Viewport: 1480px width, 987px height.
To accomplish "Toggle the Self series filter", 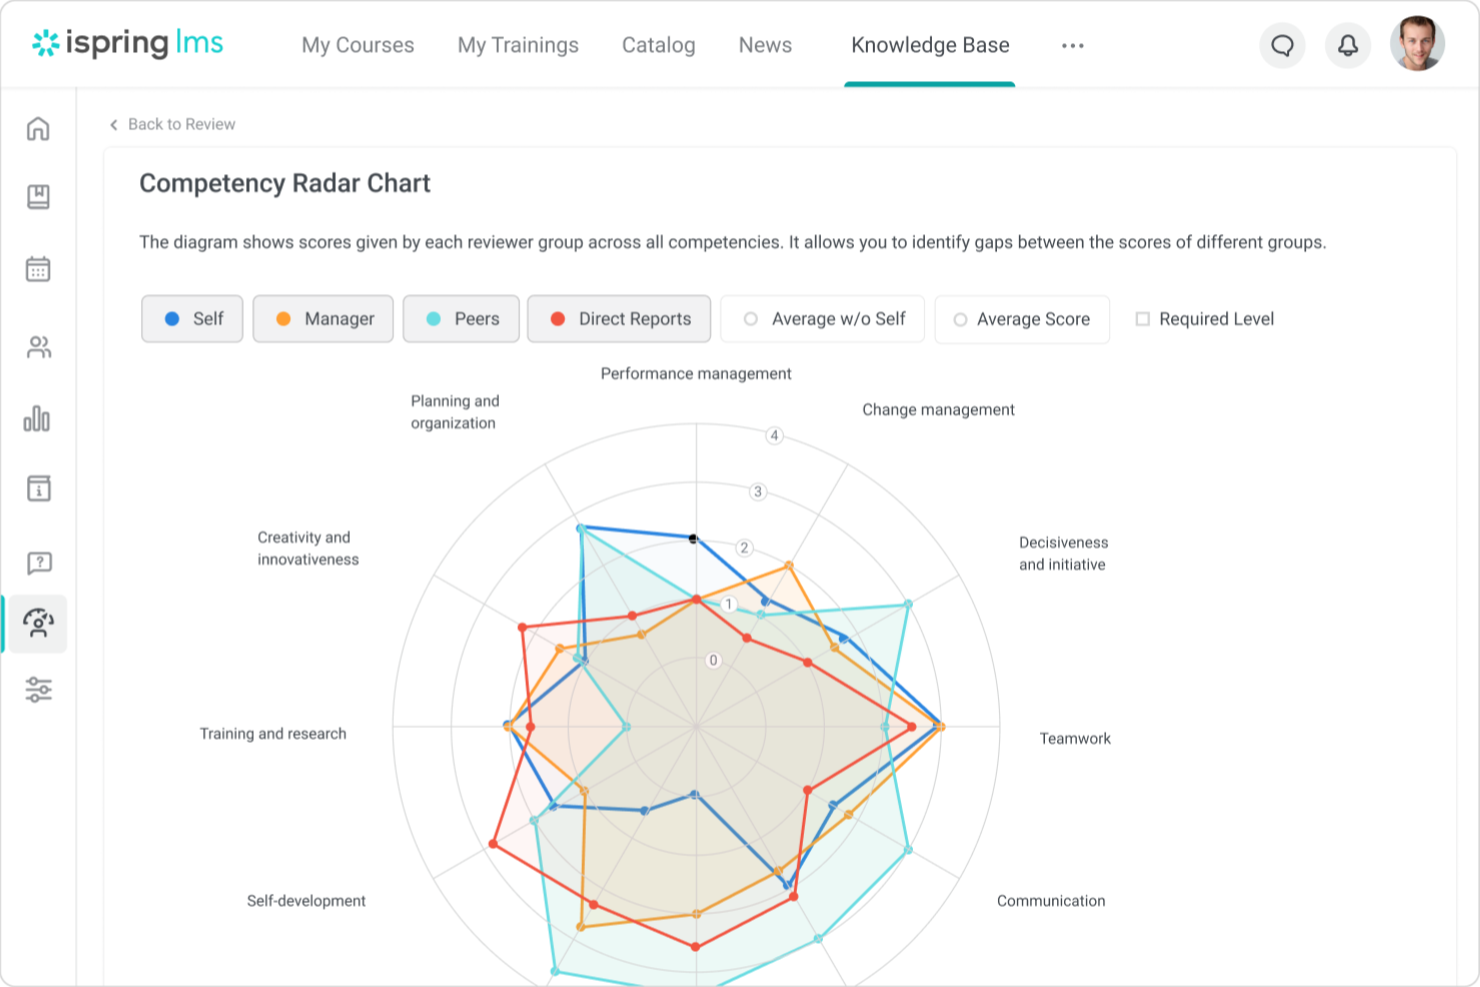I will click(x=192, y=318).
